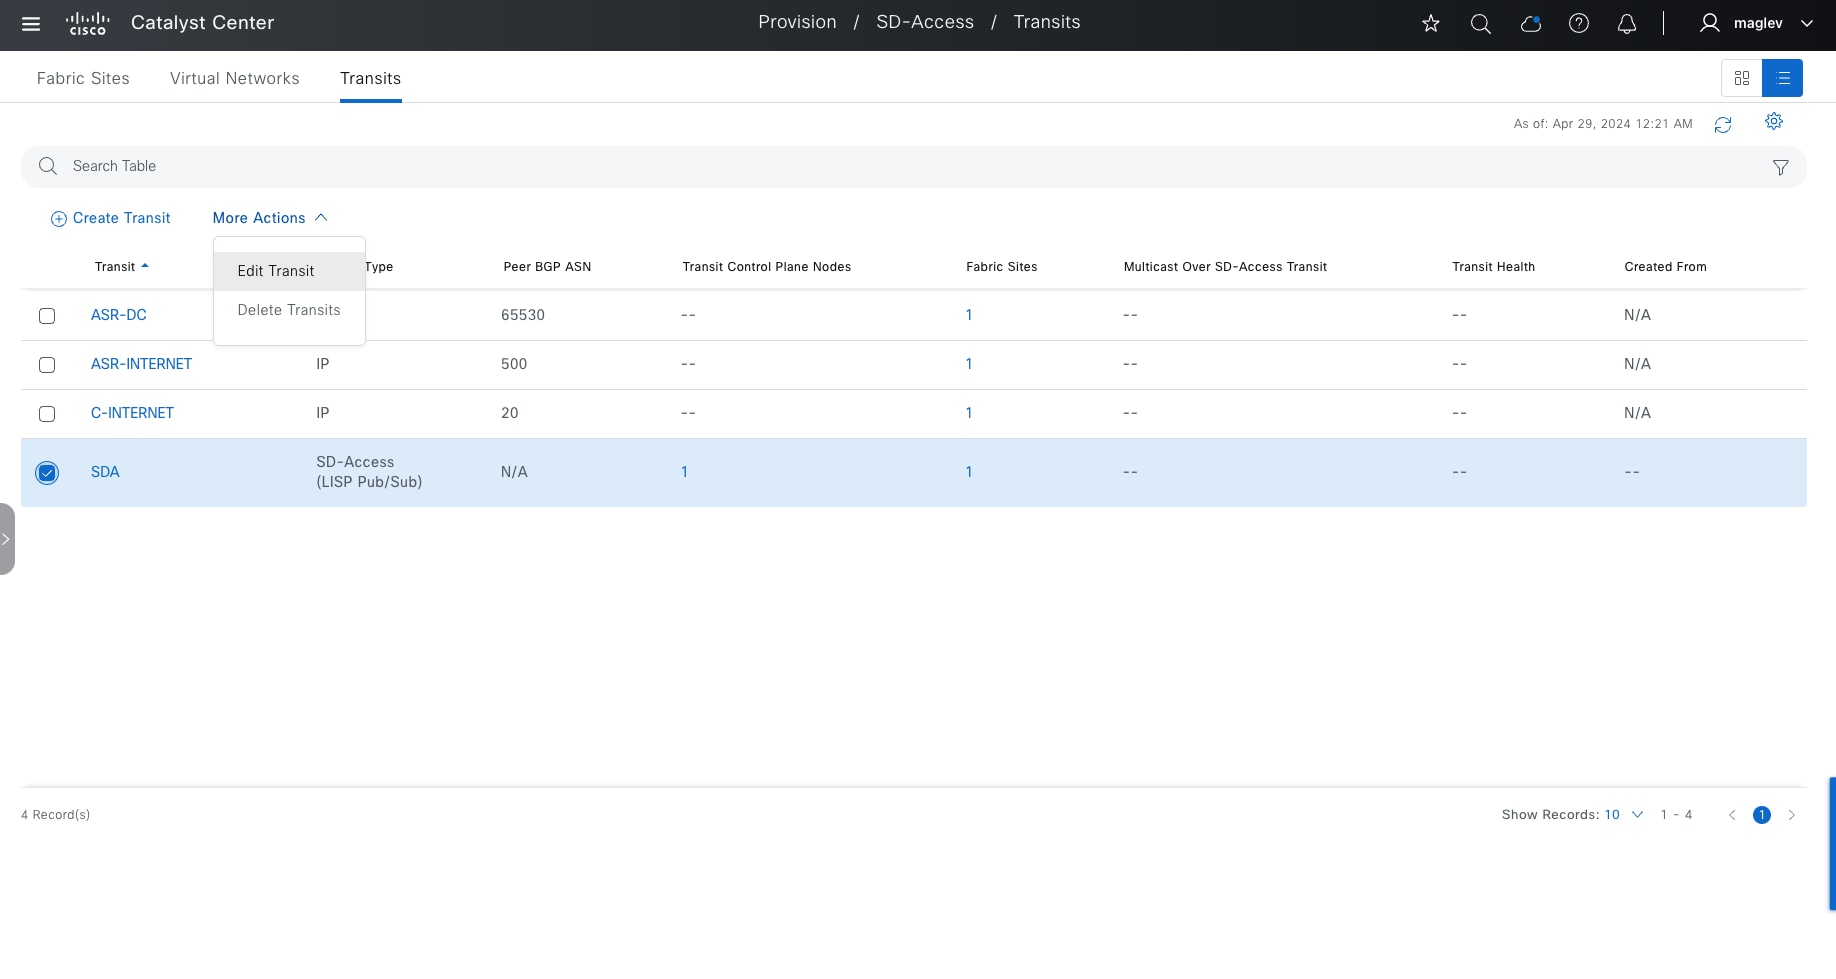Click the 4 Record(s) count text
Image resolution: width=1836 pixels, height=979 pixels.
click(56, 815)
